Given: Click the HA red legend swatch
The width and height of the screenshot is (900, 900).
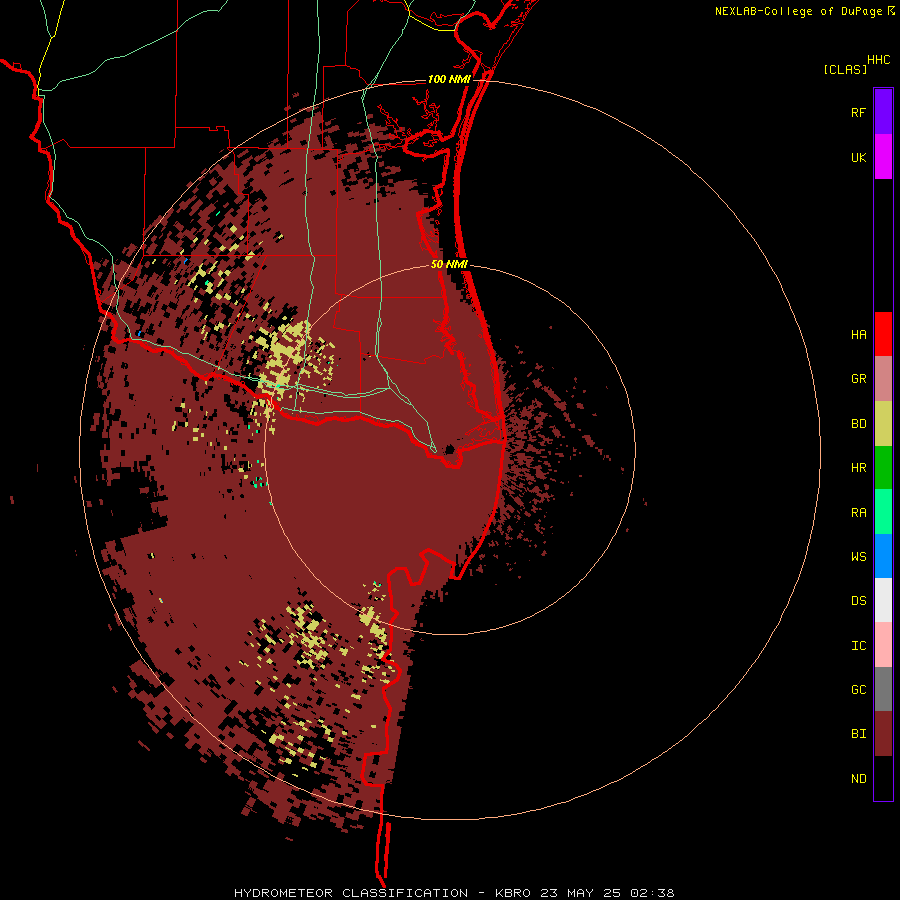Looking at the screenshot, I should (883, 334).
